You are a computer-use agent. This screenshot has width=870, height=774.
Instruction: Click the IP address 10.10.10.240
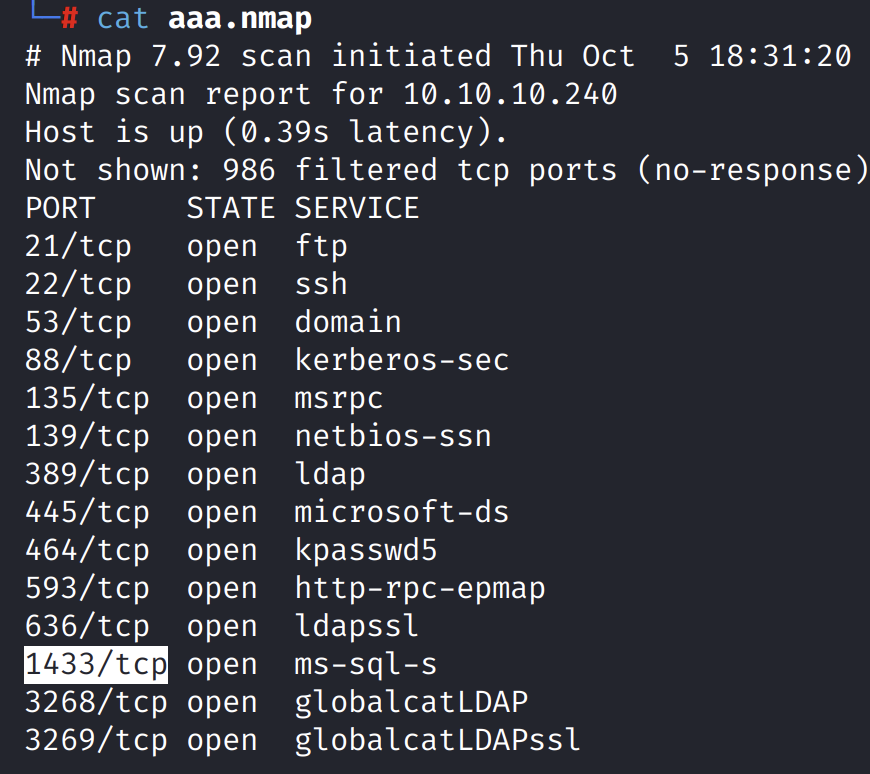click(510, 95)
